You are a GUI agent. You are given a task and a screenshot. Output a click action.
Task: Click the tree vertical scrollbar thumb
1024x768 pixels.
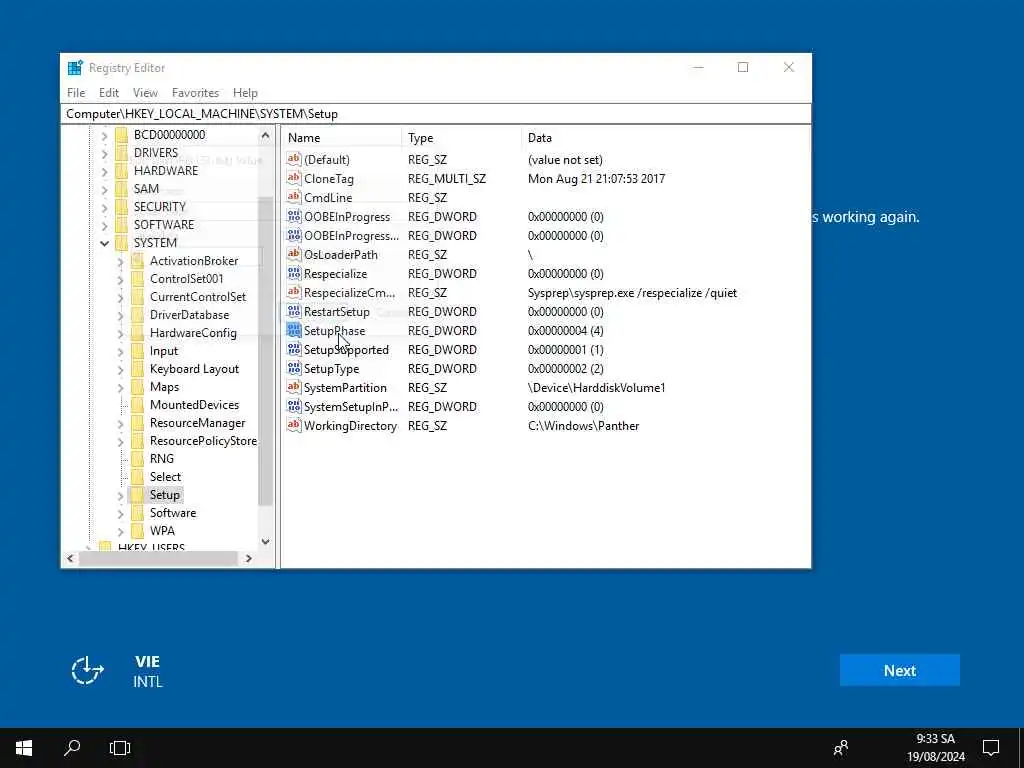point(265,351)
